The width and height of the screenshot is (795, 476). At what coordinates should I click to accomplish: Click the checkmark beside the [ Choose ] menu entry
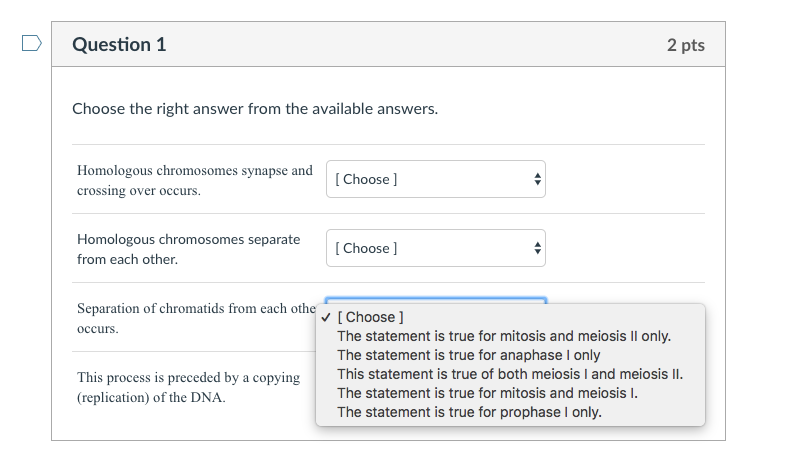click(326, 317)
